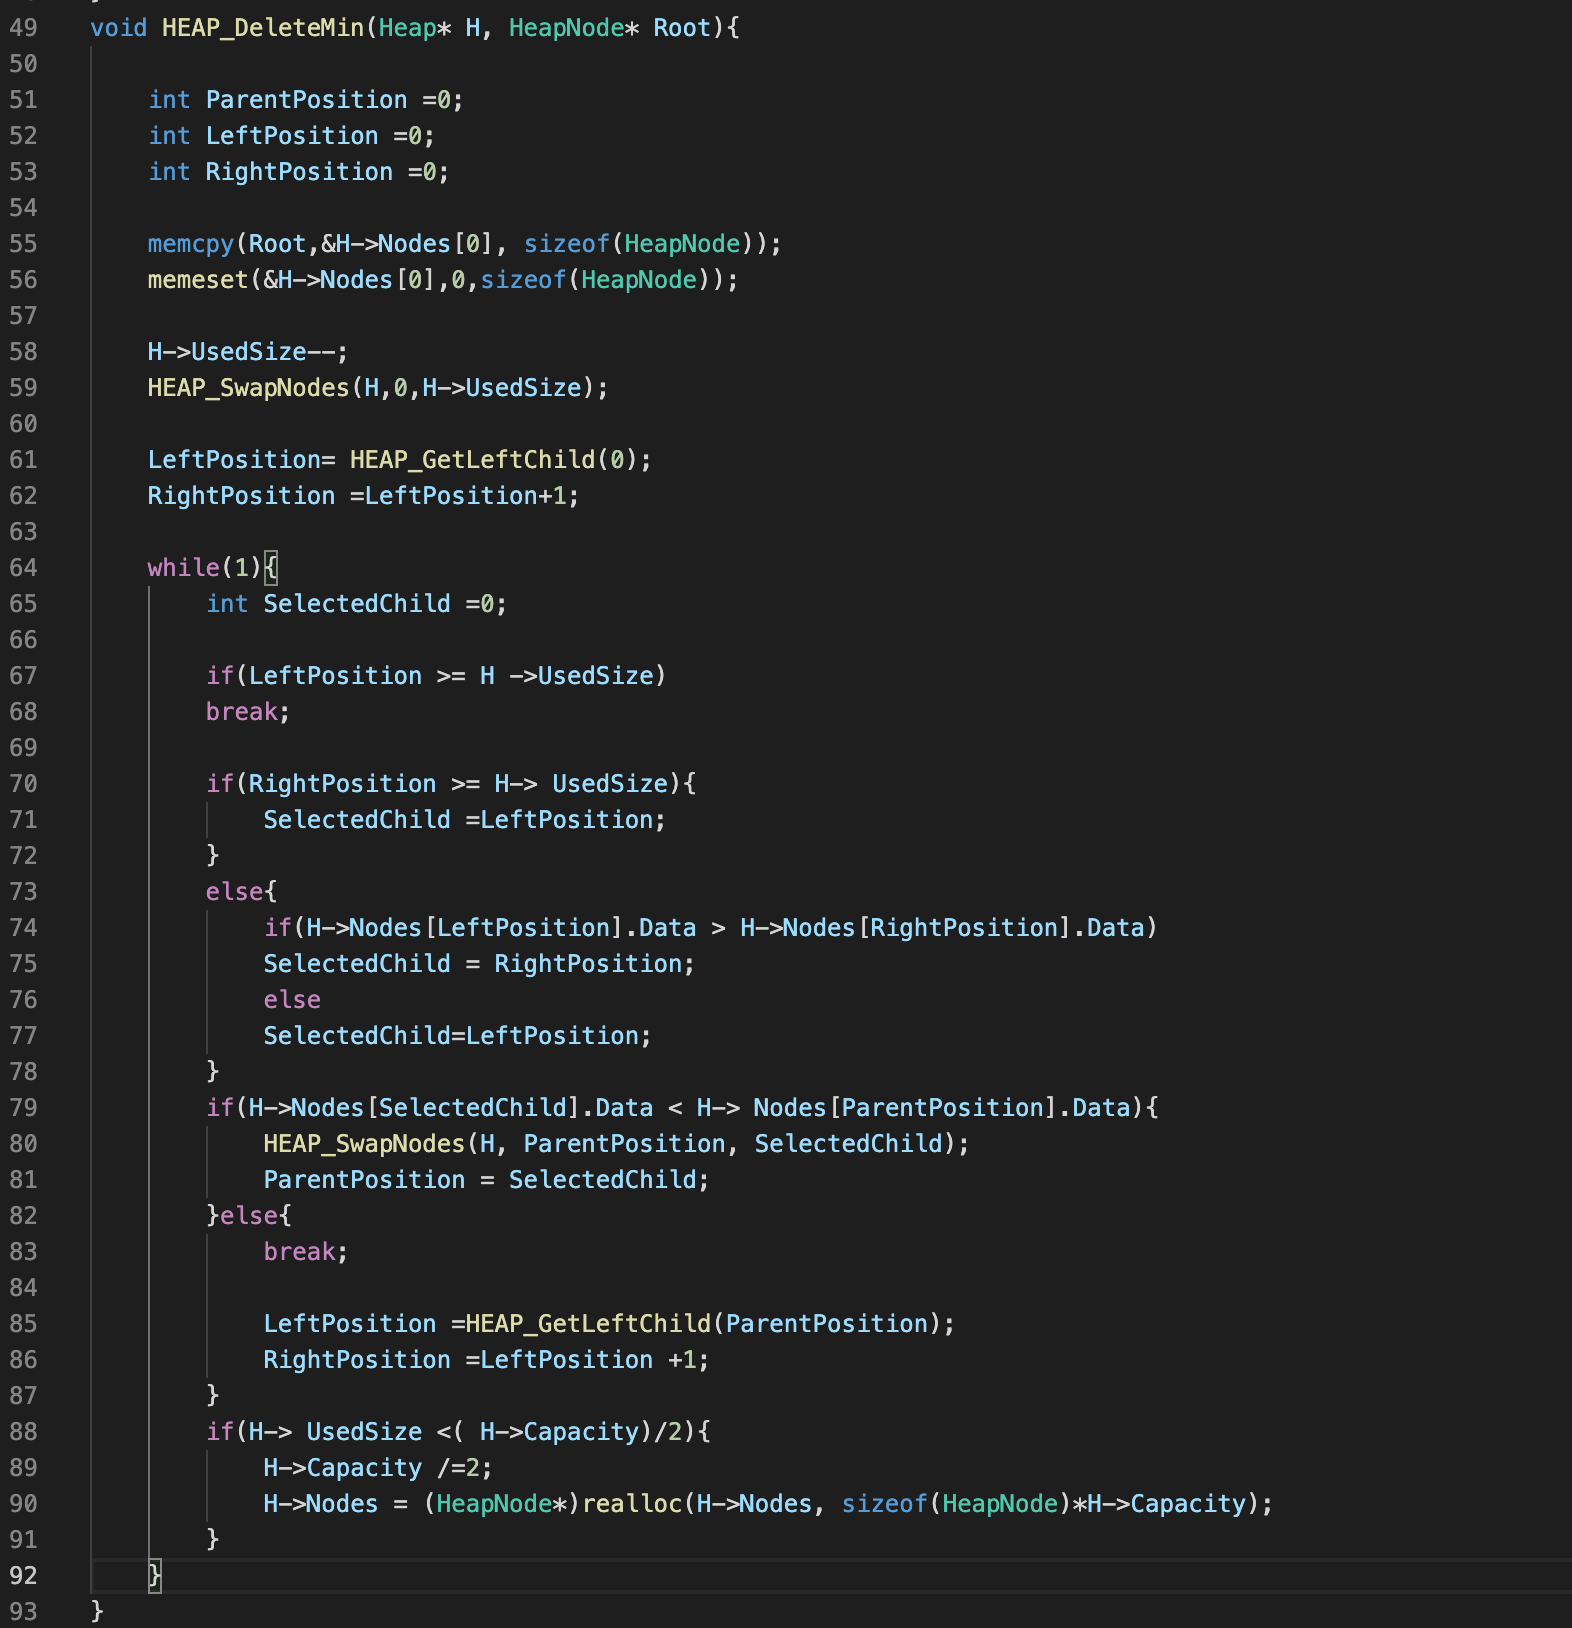The width and height of the screenshot is (1572, 1628).
Task: Click SelectedChild=LeftPosition on line 77
Action: pyautogui.click(x=457, y=1036)
